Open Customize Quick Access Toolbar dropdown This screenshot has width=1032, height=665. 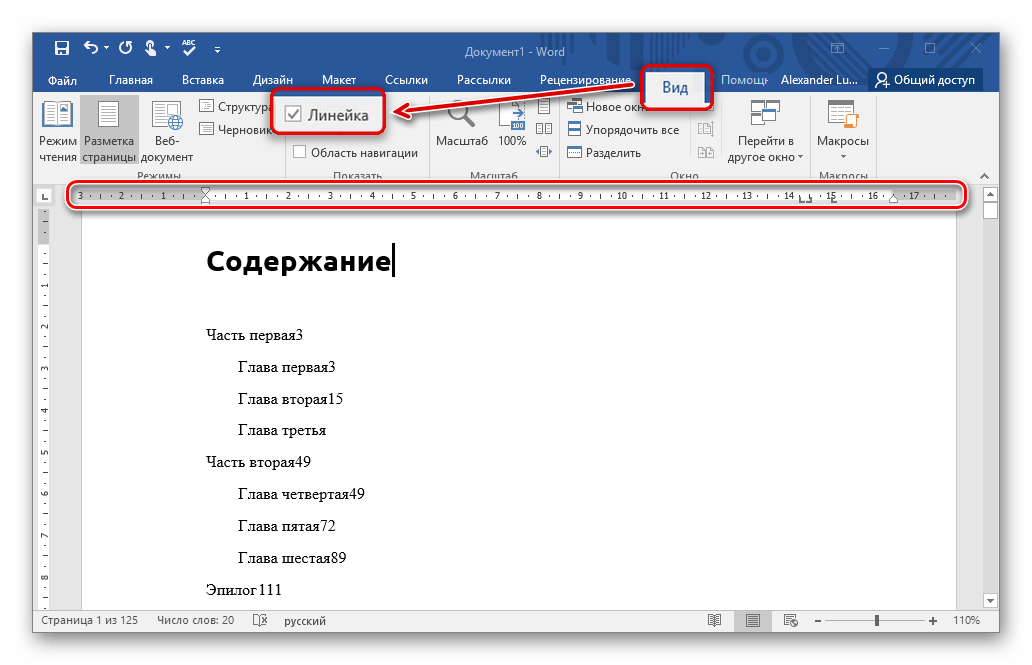pyautogui.click(x=217, y=48)
